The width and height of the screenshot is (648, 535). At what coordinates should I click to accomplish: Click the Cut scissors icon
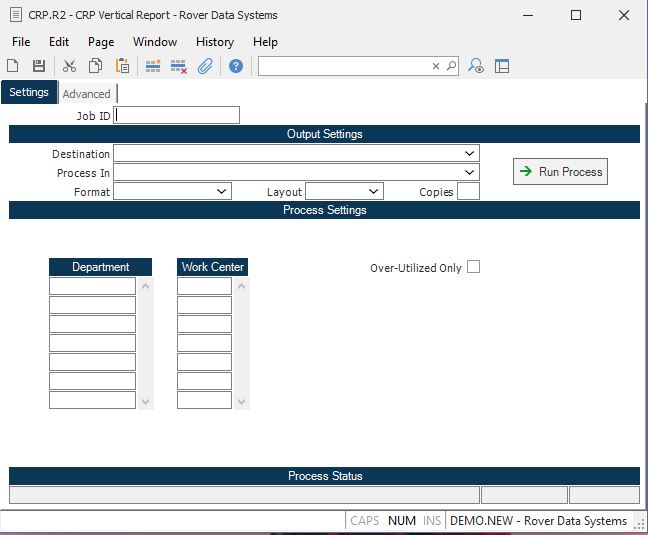69,66
